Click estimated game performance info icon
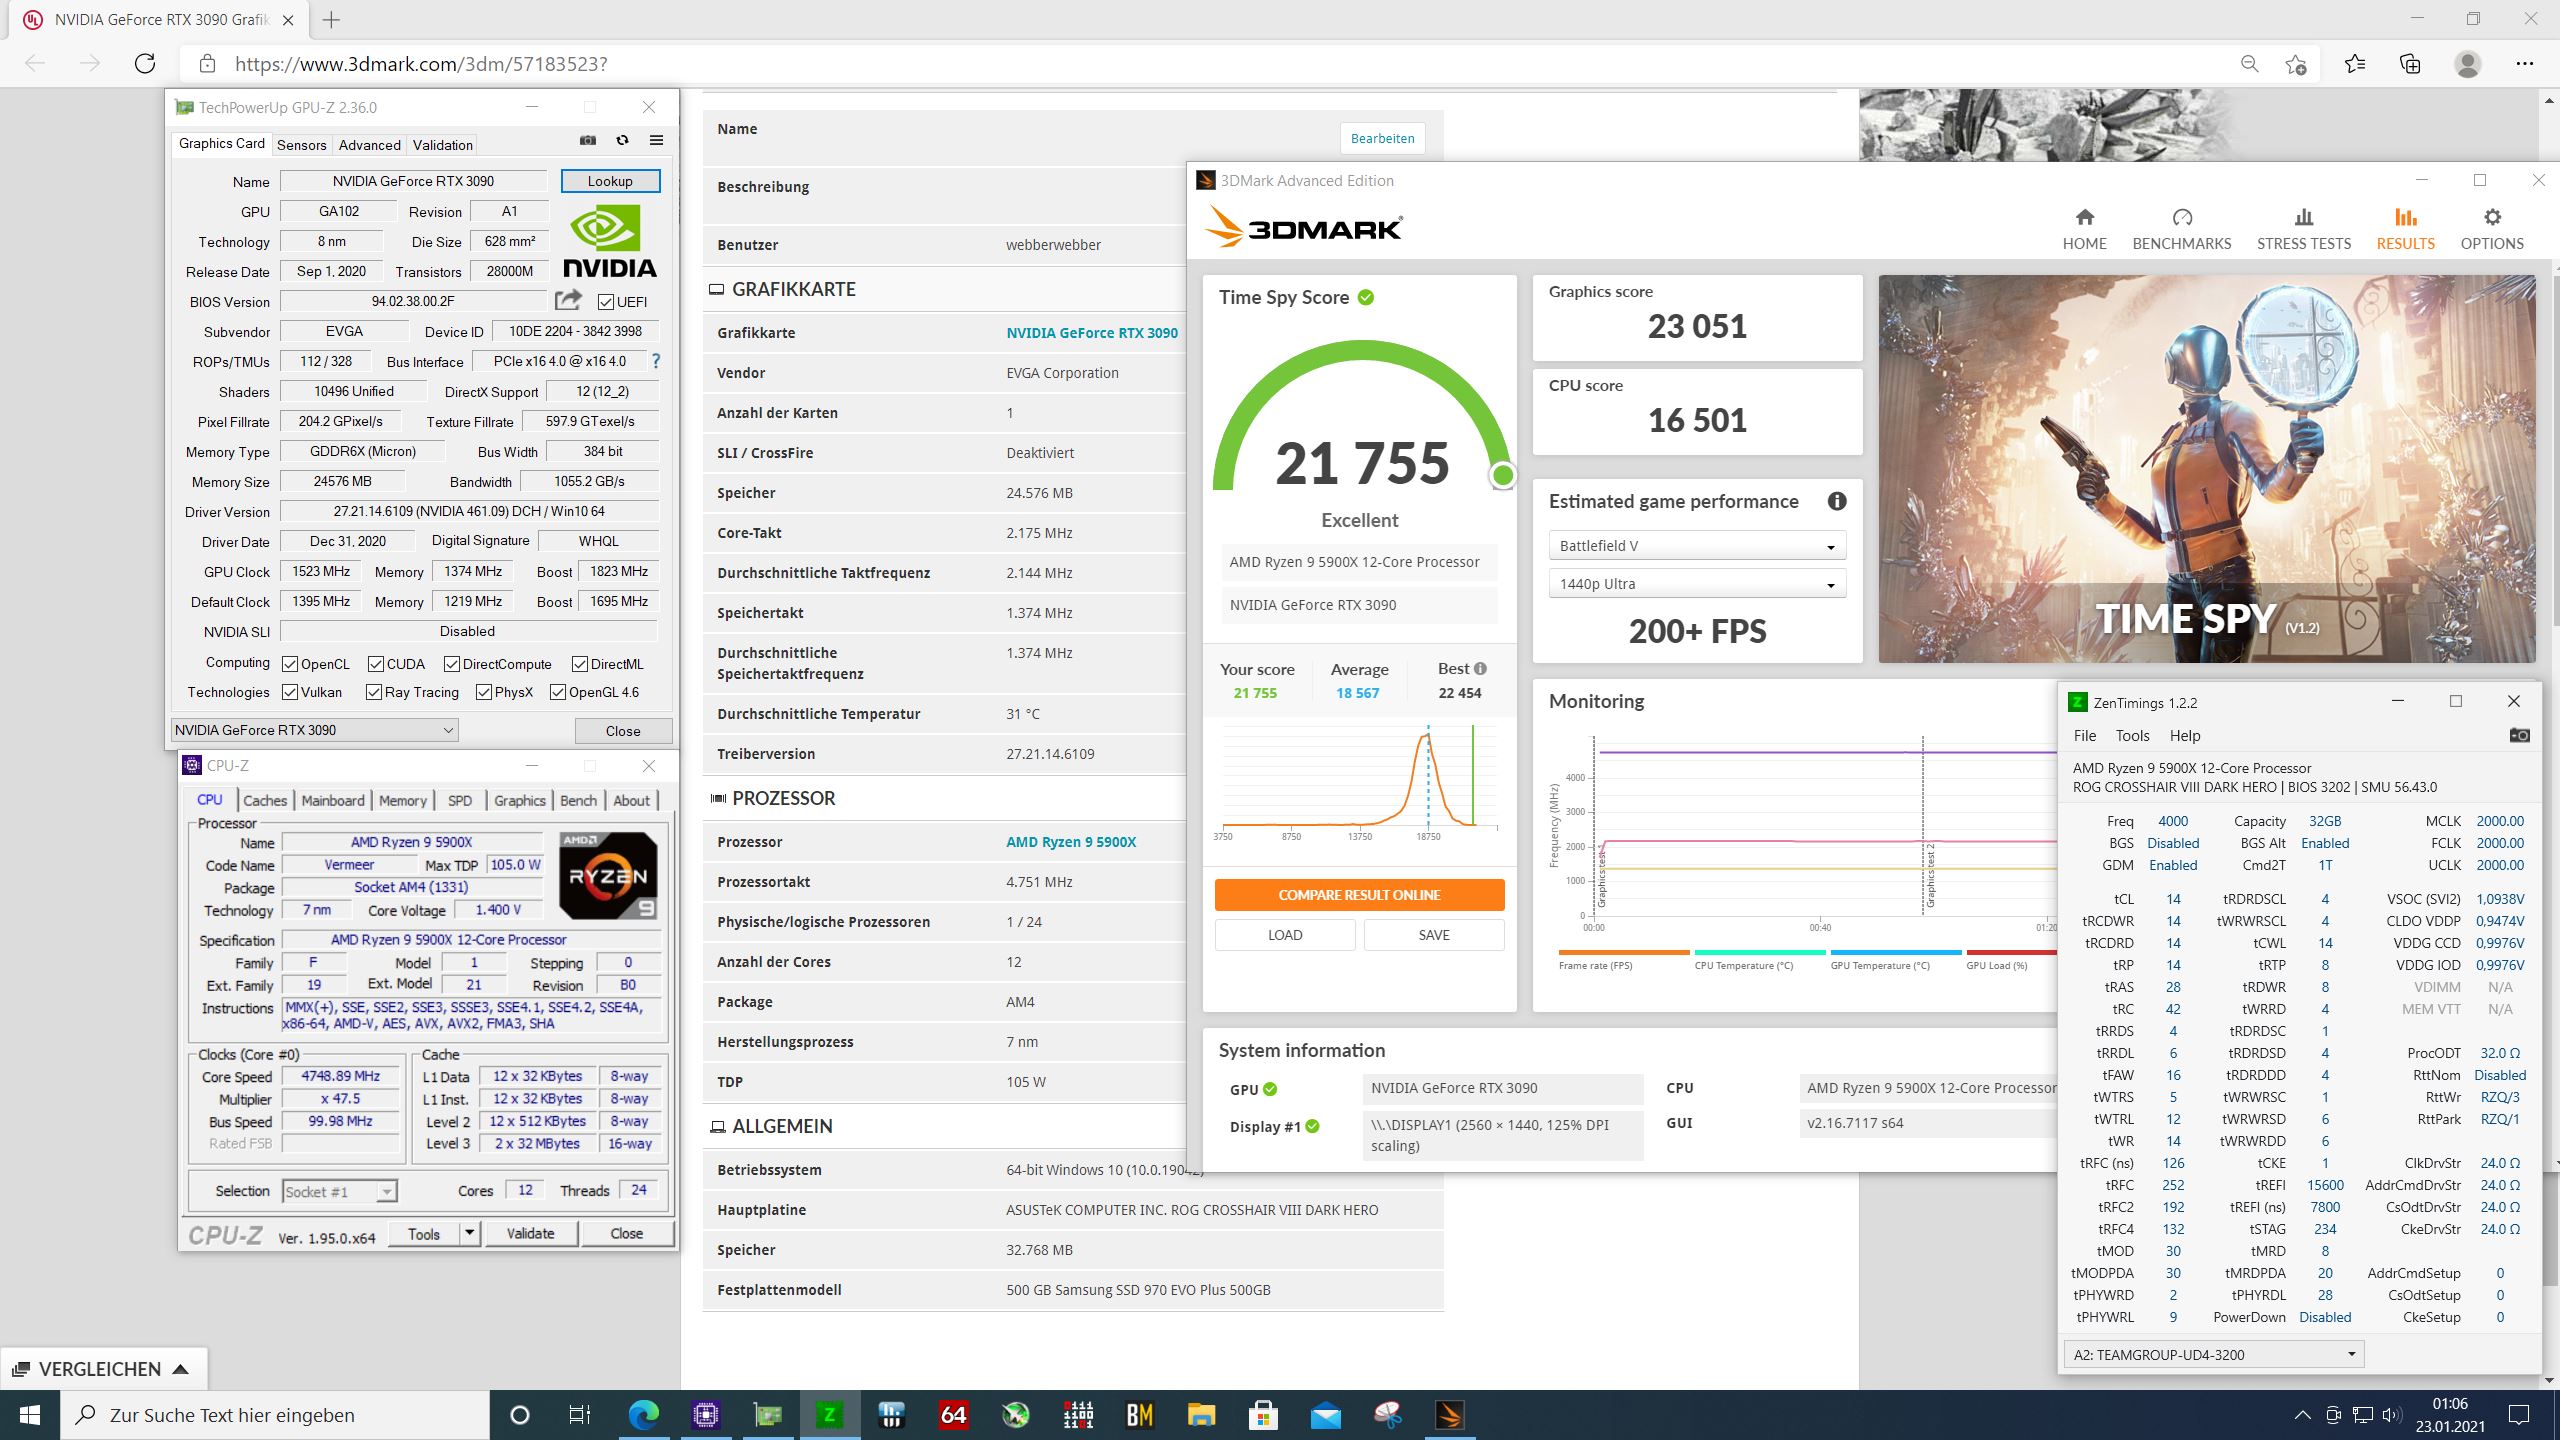Screen dimensions: 2560x1440 (x=1836, y=502)
